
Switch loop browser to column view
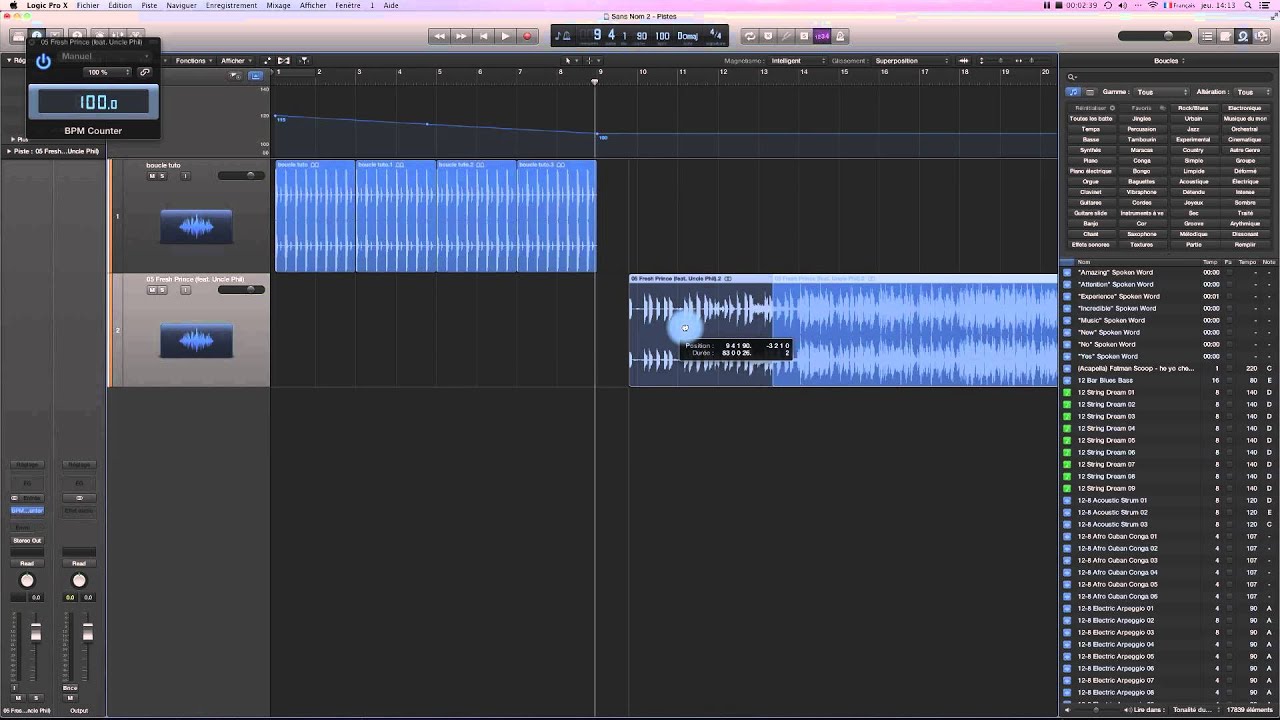1090,92
